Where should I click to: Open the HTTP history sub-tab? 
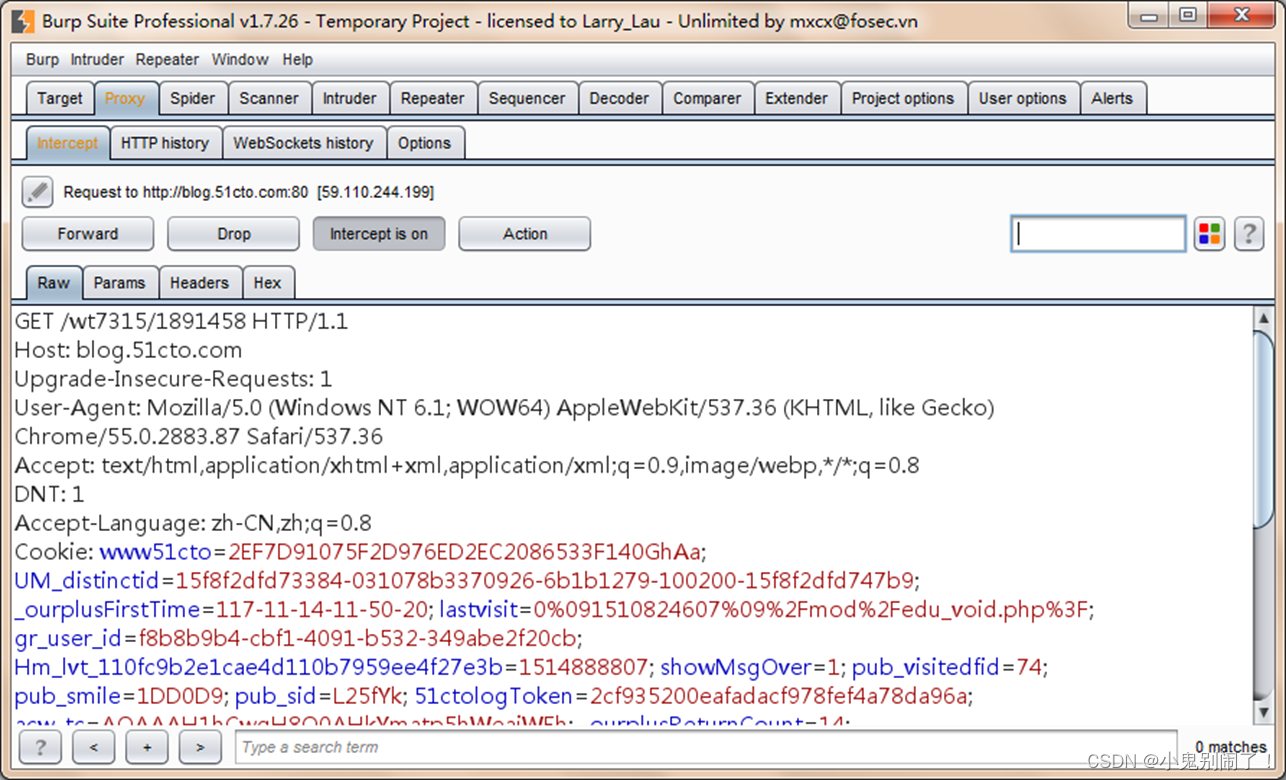point(165,143)
